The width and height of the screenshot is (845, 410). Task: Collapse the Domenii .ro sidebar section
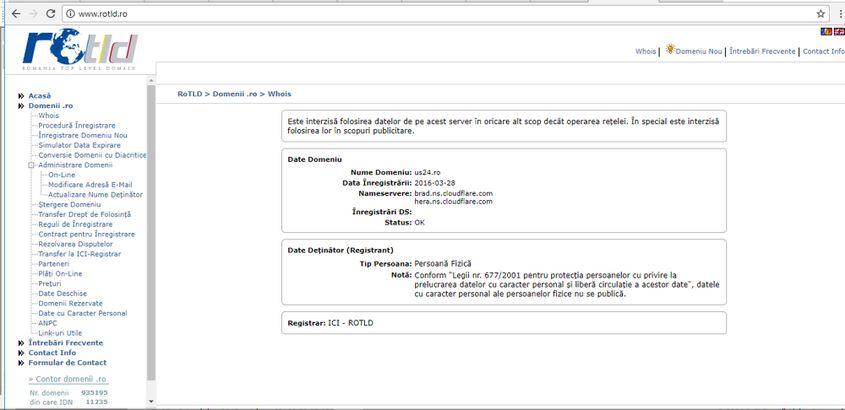(x=20, y=105)
